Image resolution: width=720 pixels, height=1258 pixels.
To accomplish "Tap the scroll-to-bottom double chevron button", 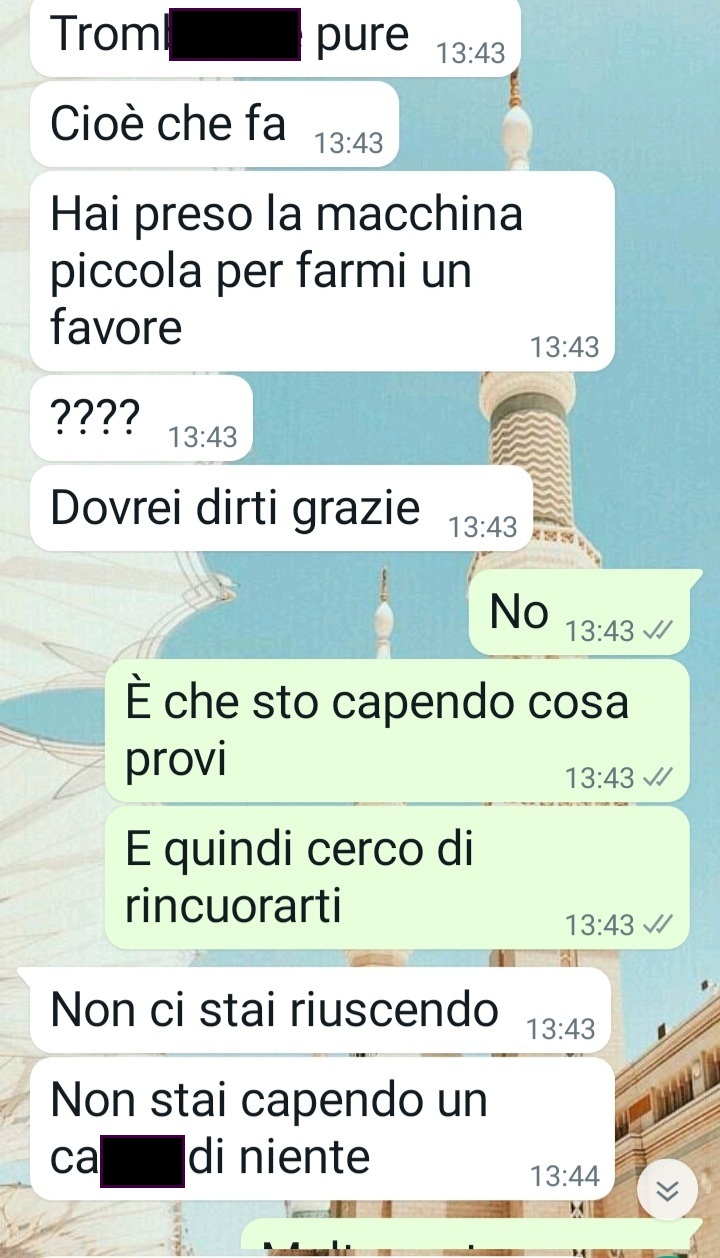I will pos(667,1190).
